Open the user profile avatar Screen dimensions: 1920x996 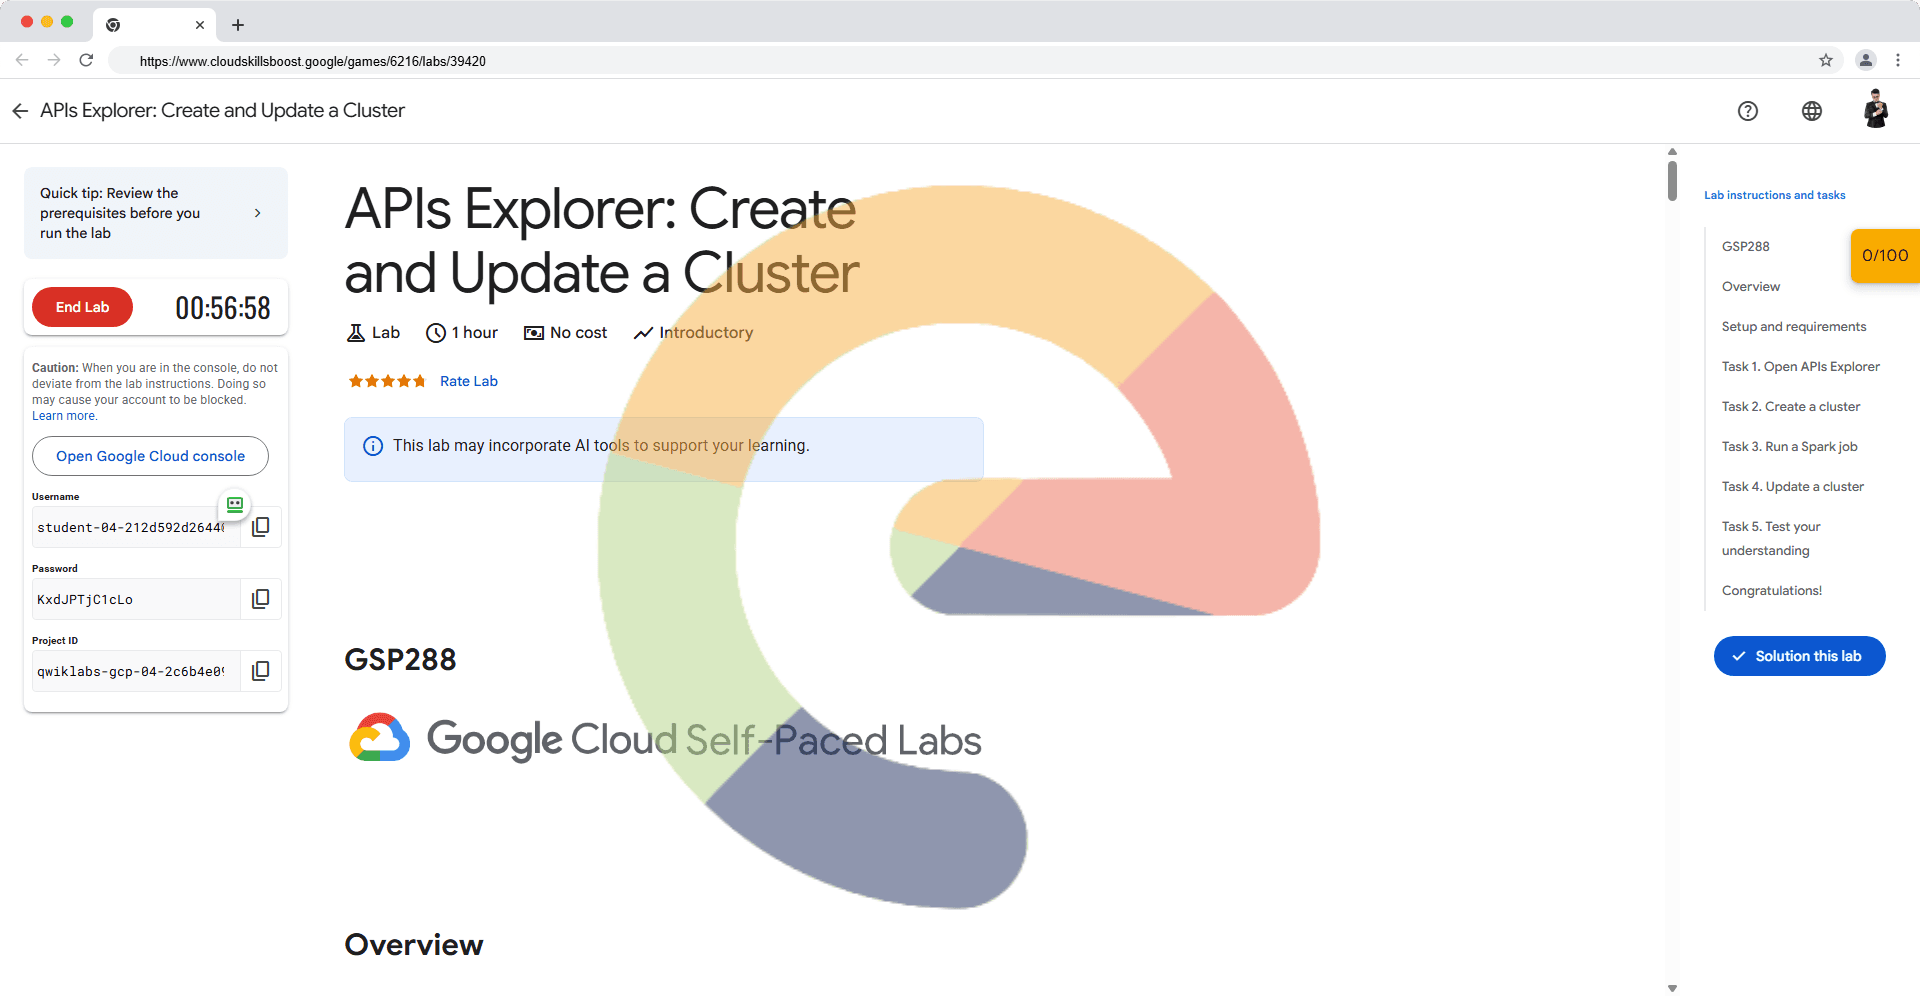(1876, 109)
